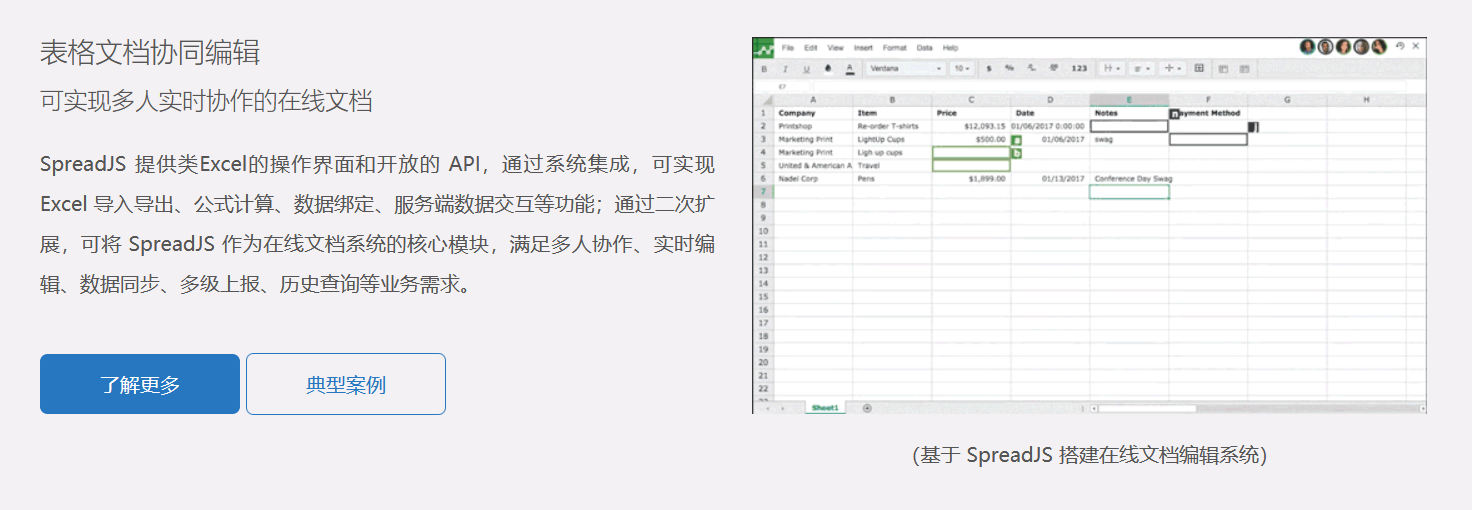Select highlighted column header E
This screenshot has height=510, width=1472.
tap(1129, 100)
